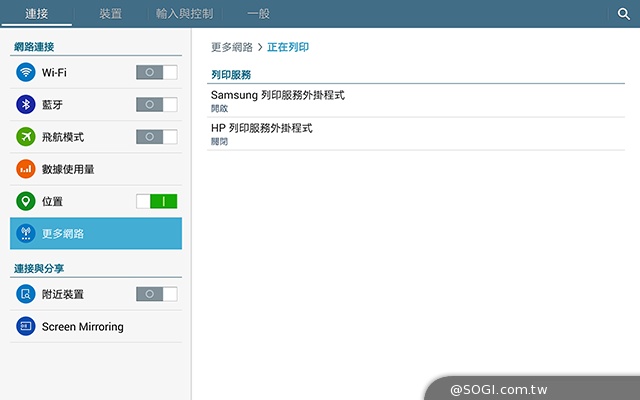Toggle the 附近裝置 switch
The width and height of the screenshot is (640, 400).
157,294
